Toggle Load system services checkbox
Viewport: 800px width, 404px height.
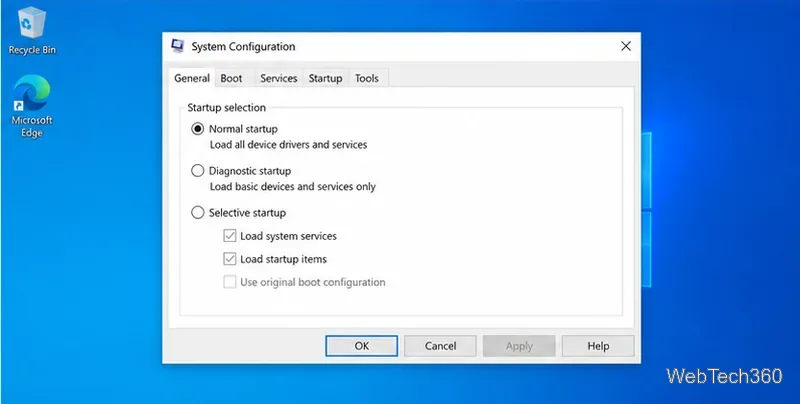pyautogui.click(x=230, y=236)
